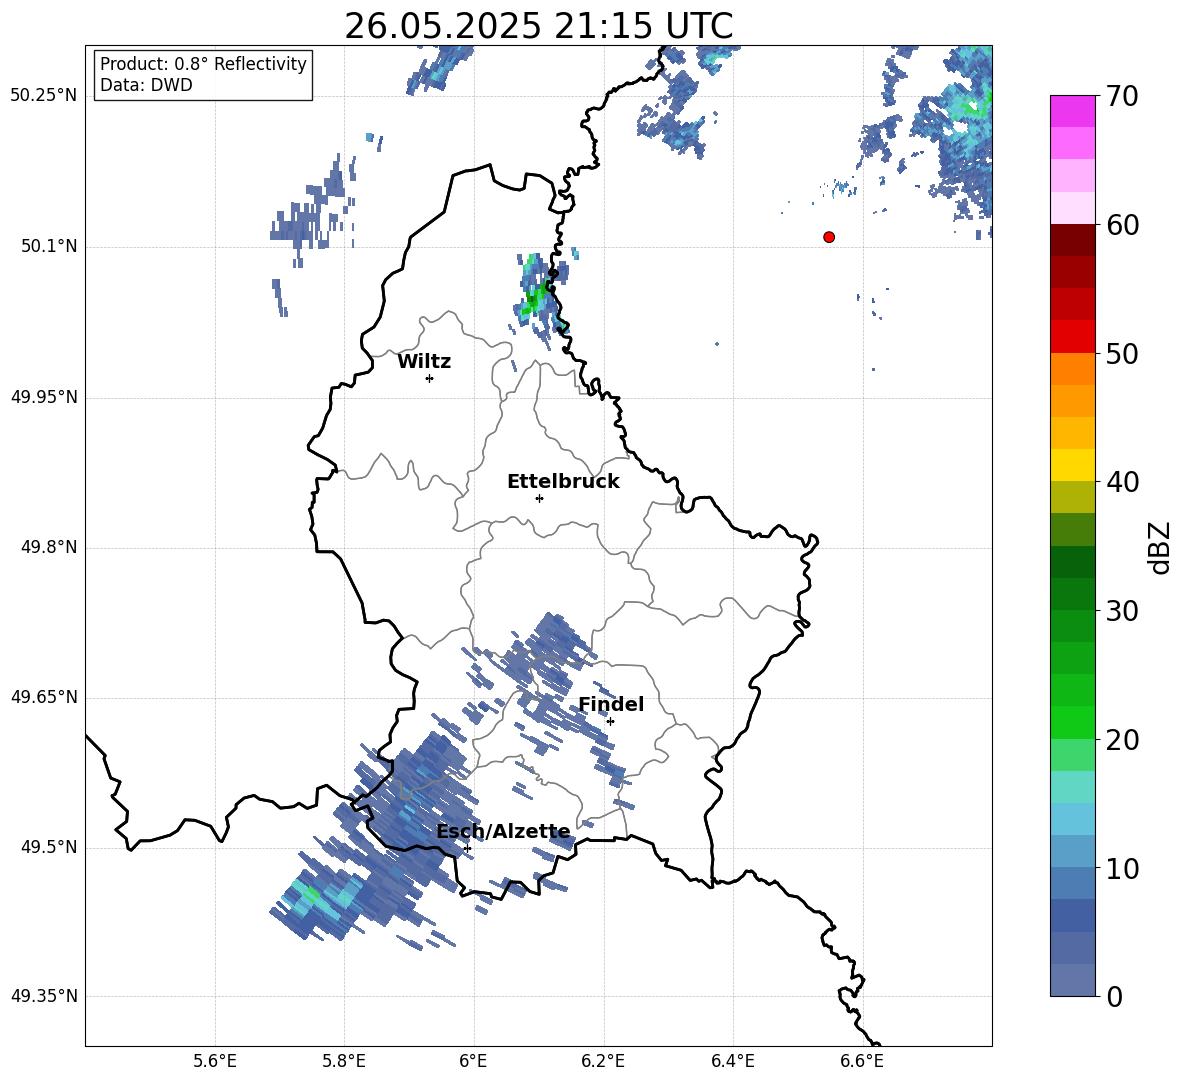Click the 0 colorbar tick value
The height and width of the screenshot is (1081, 1184).
1114,996
